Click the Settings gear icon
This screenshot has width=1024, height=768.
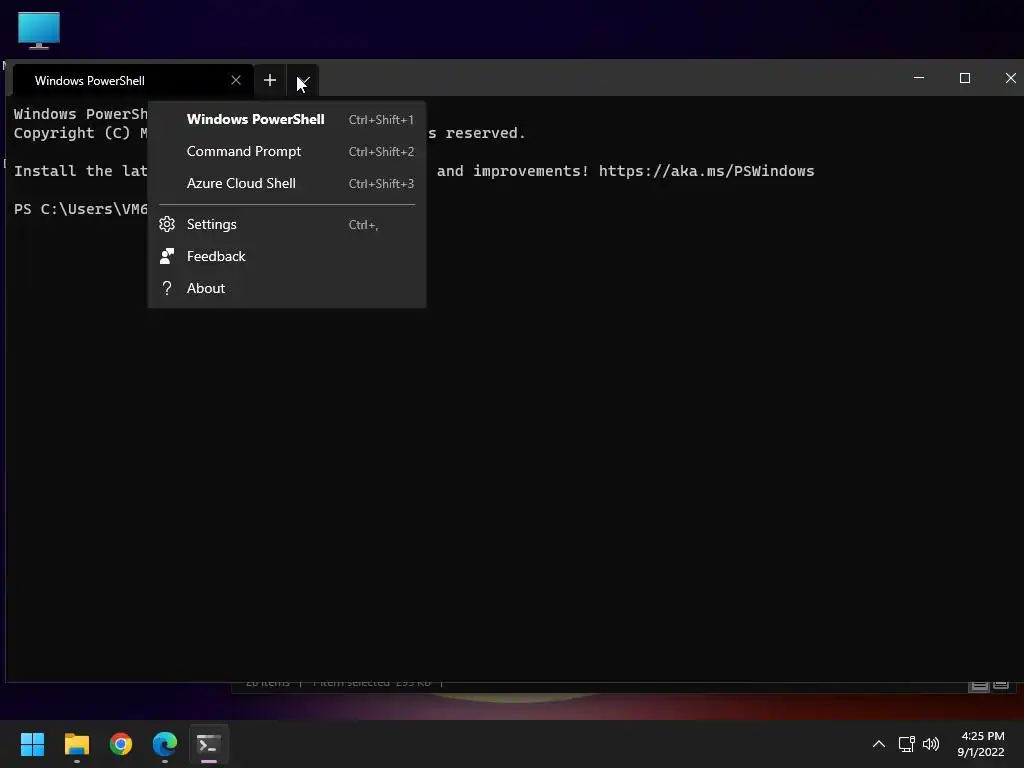[x=167, y=225]
